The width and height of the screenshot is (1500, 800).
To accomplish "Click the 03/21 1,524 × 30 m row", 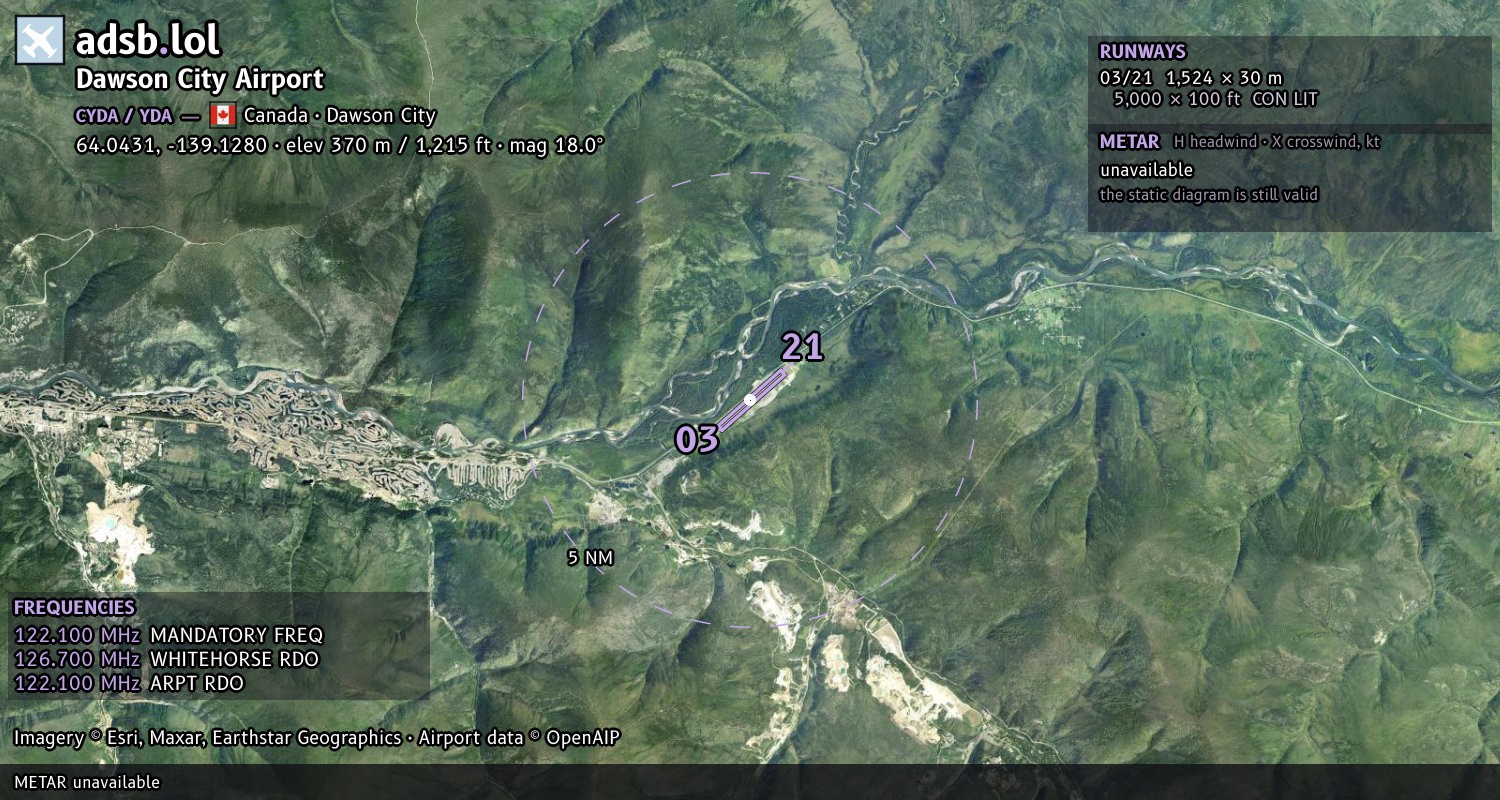I will click(x=1190, y=77).
